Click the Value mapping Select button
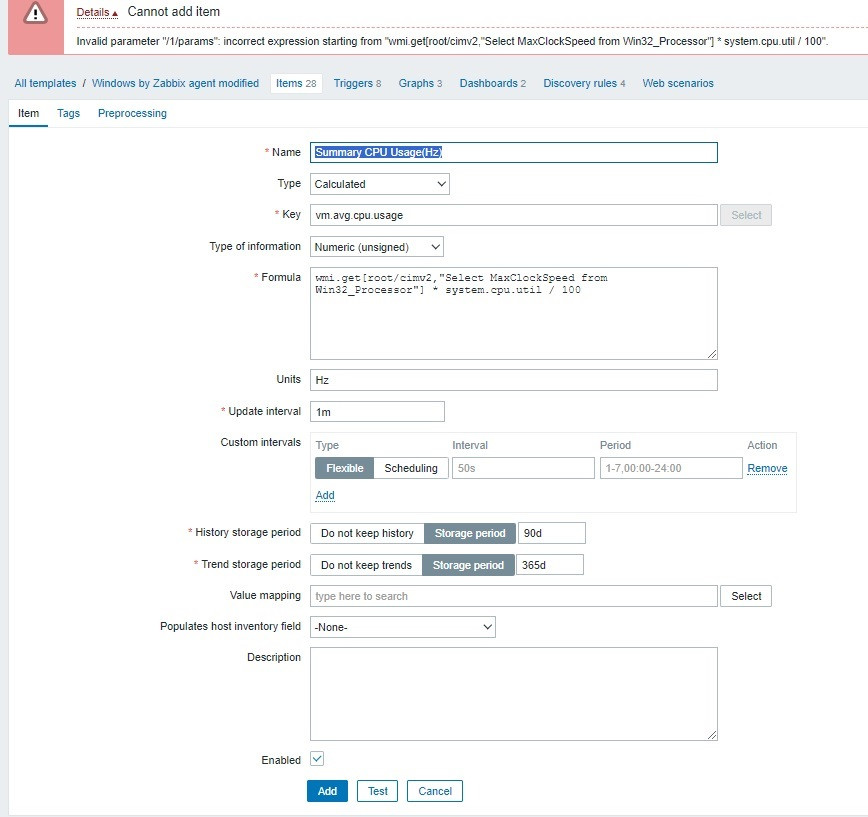The width and height of the screenshot is (868, 817). (746, 596)
